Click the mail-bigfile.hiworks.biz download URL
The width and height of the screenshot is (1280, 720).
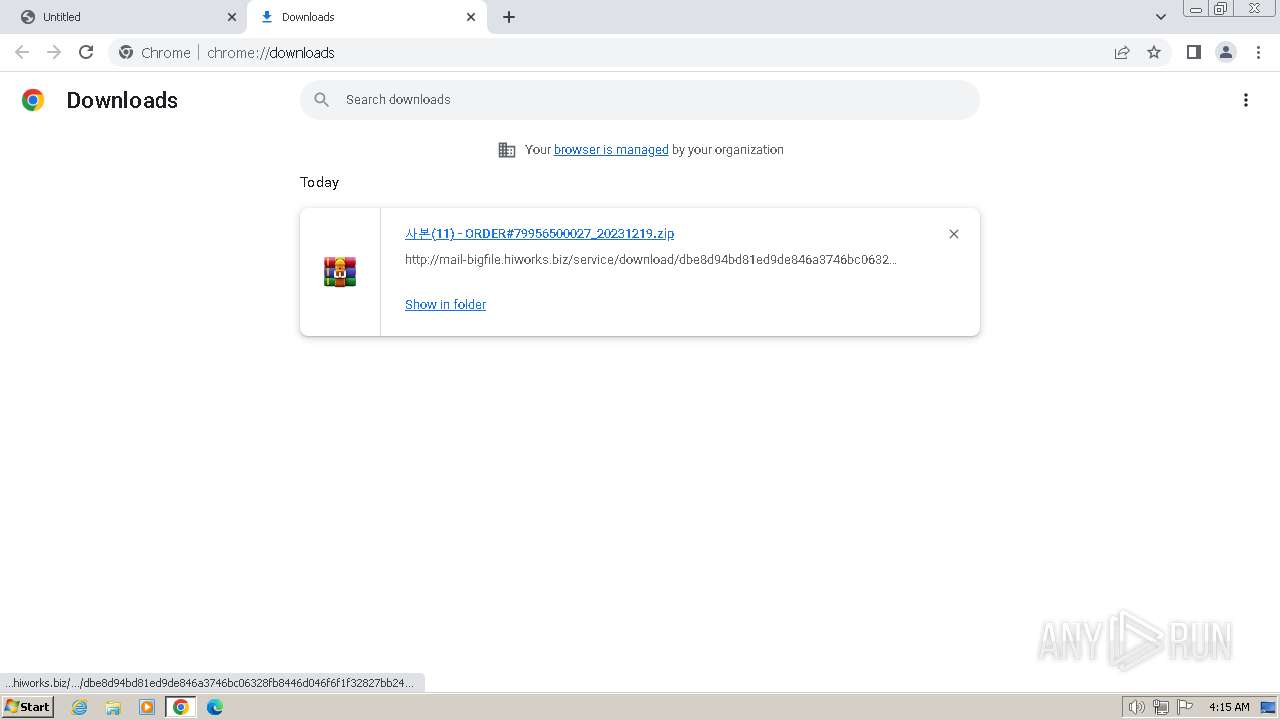point(651,260)
